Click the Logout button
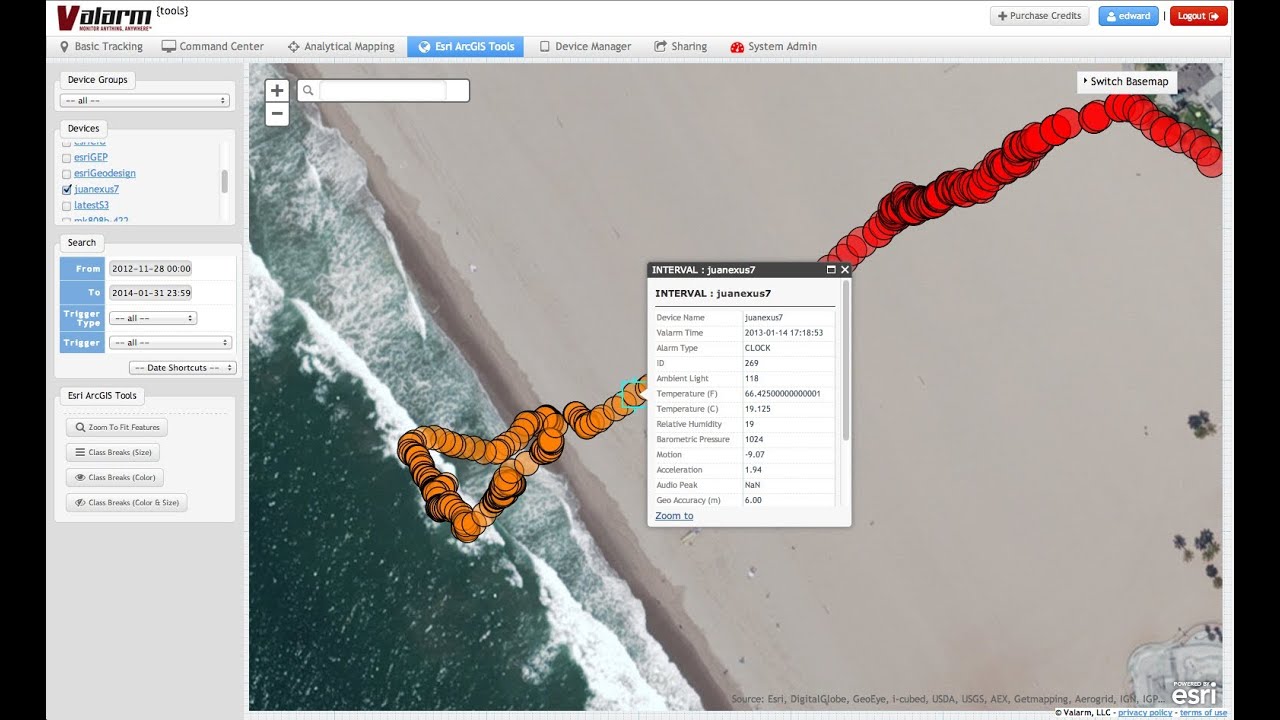The height and width of the screenshot is (720, 1280). click(x=1198, y=16)
